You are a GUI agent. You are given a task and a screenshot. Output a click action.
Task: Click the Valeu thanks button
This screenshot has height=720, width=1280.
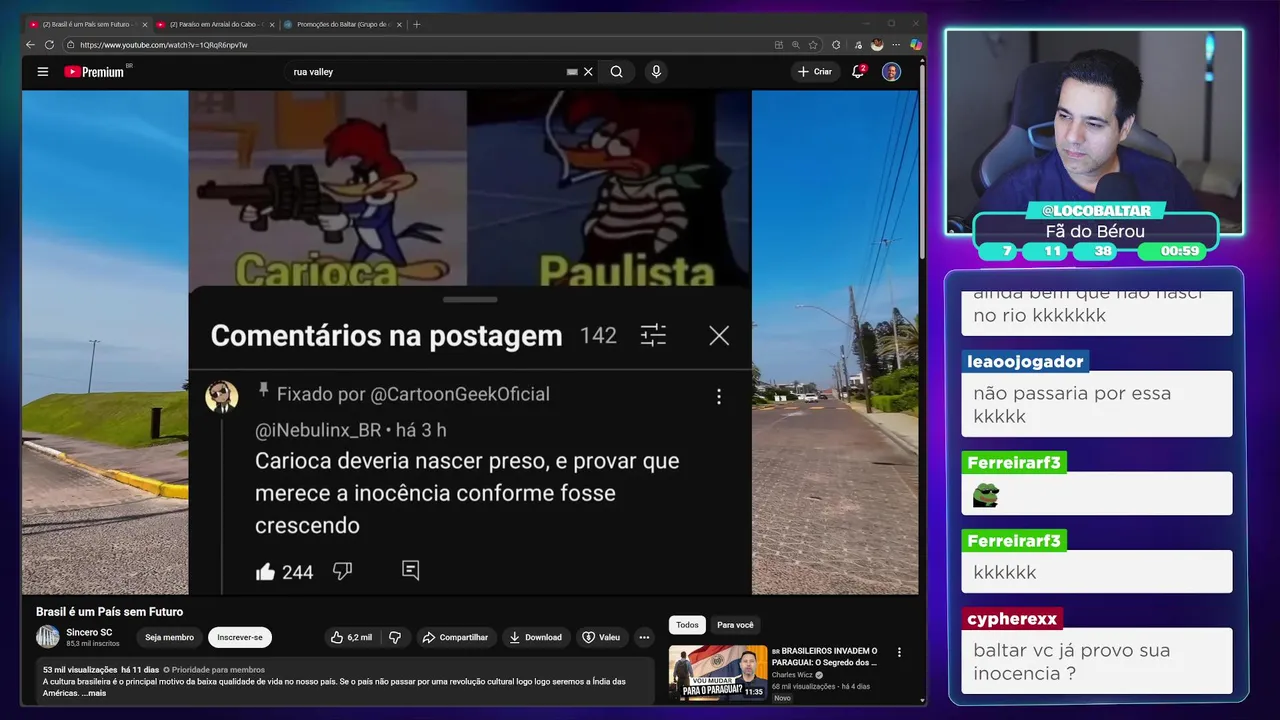point(601,637)
